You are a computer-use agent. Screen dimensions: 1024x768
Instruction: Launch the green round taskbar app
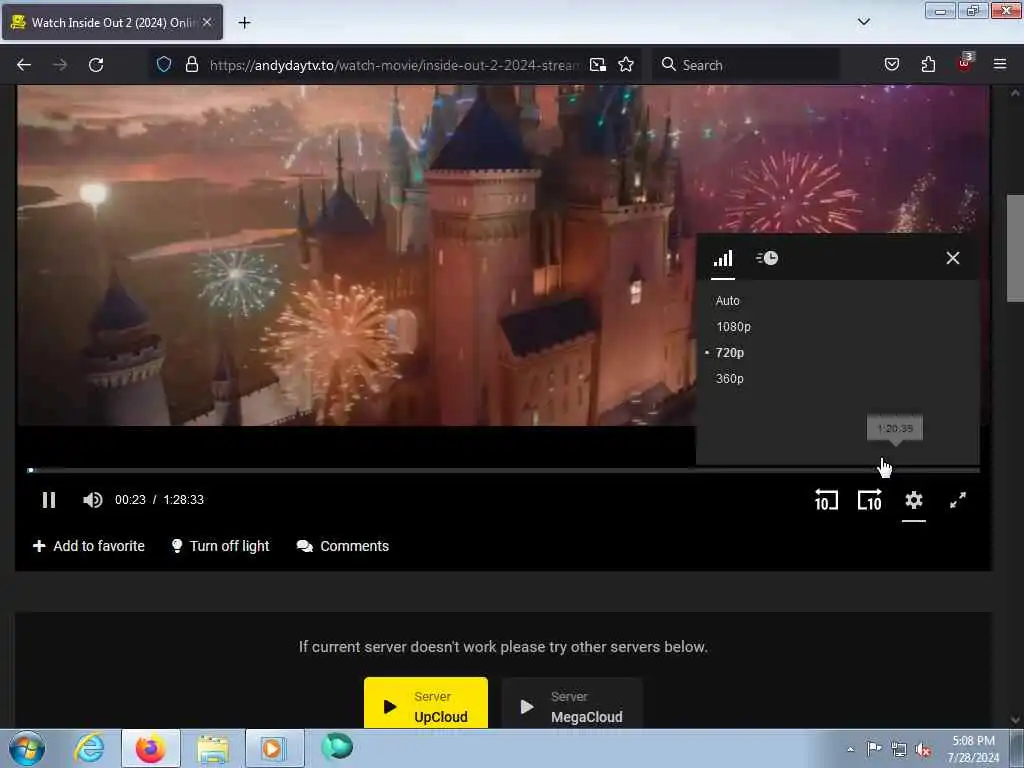pyautogui.click(x=337, y=747)
